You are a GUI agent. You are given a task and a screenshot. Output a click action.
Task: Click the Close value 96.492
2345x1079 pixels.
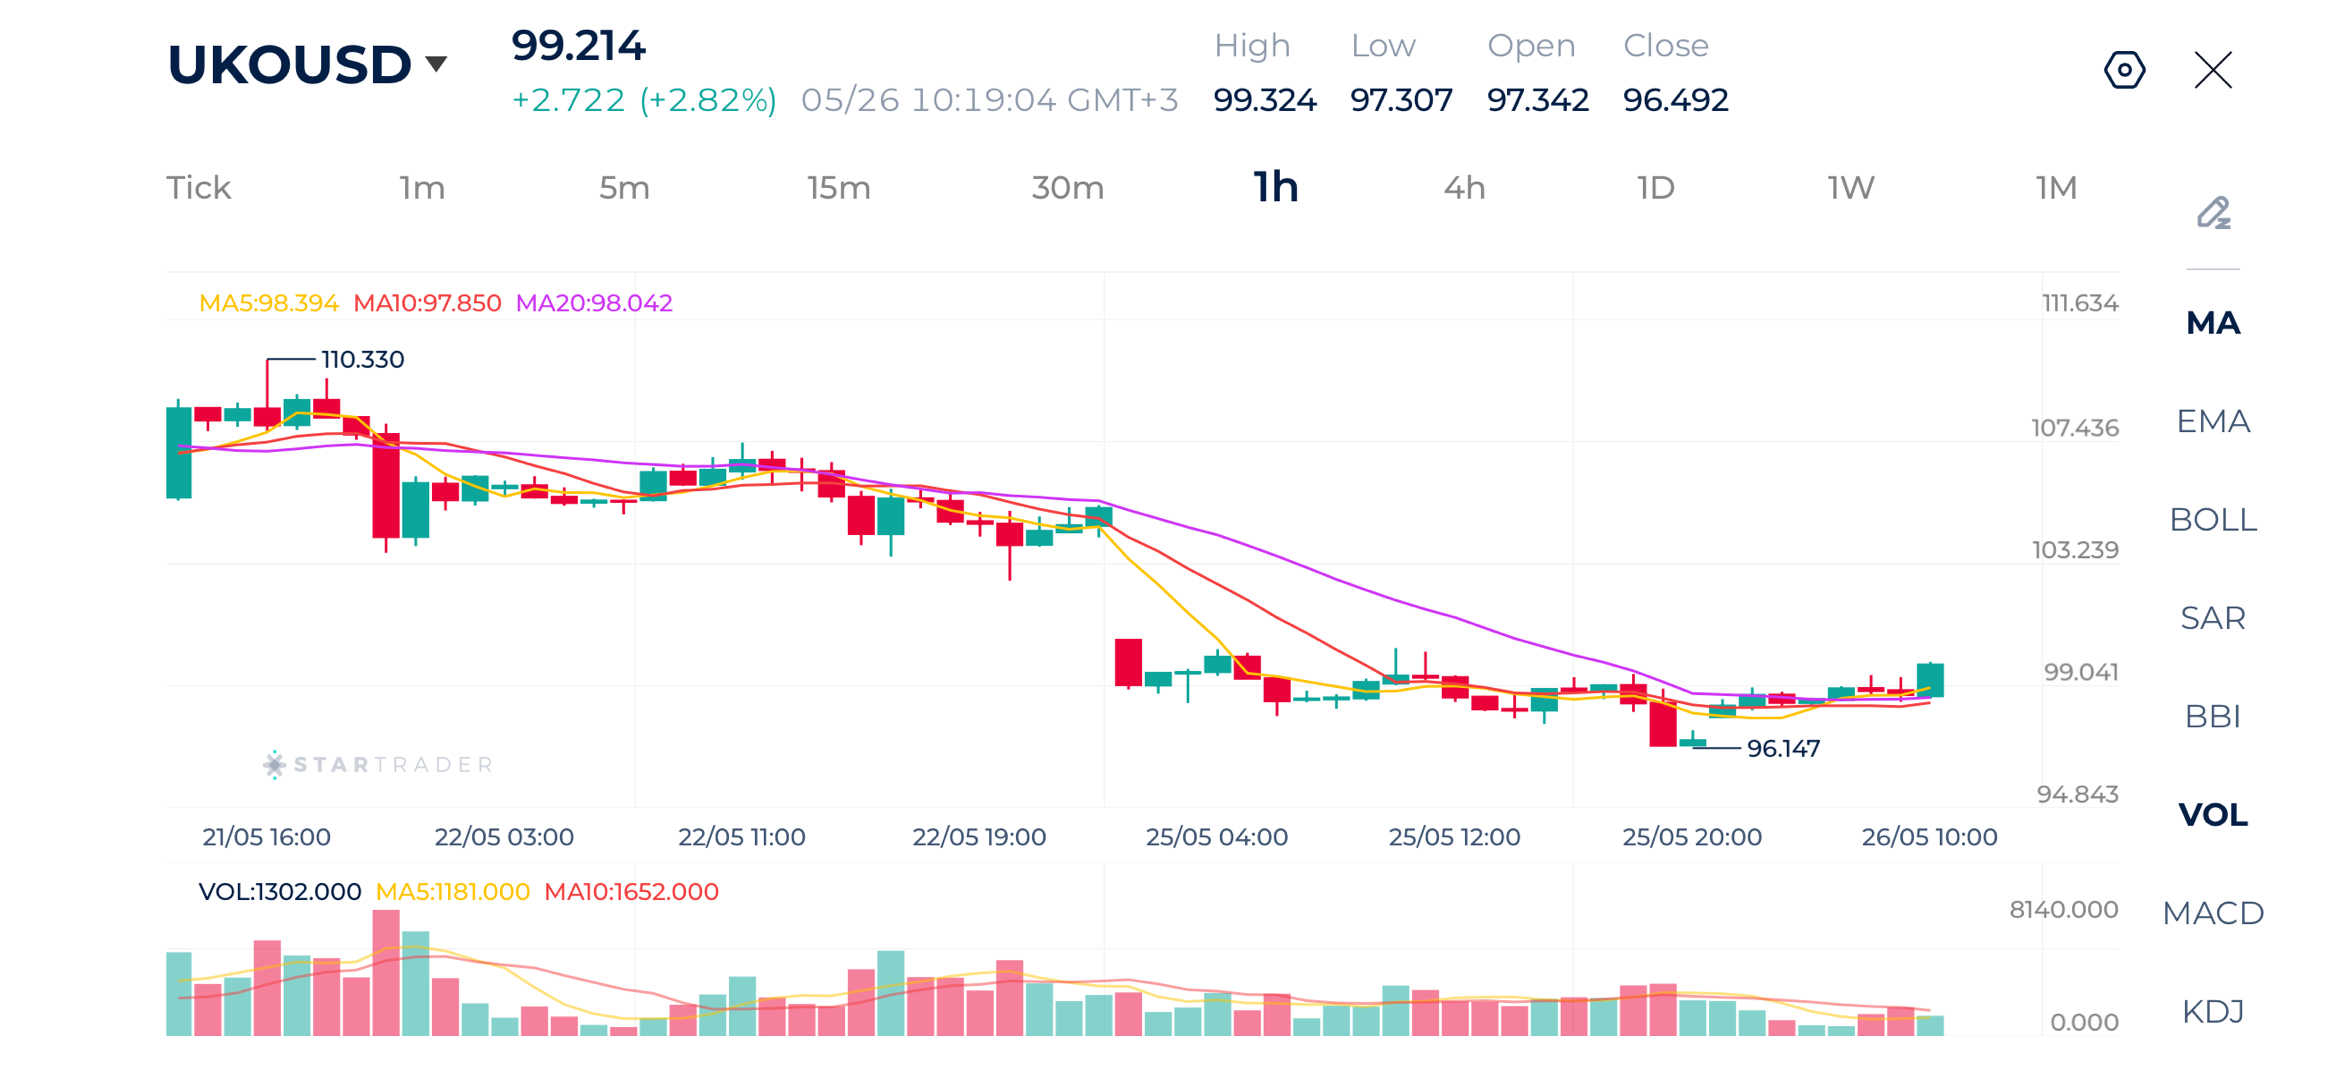1675,100
